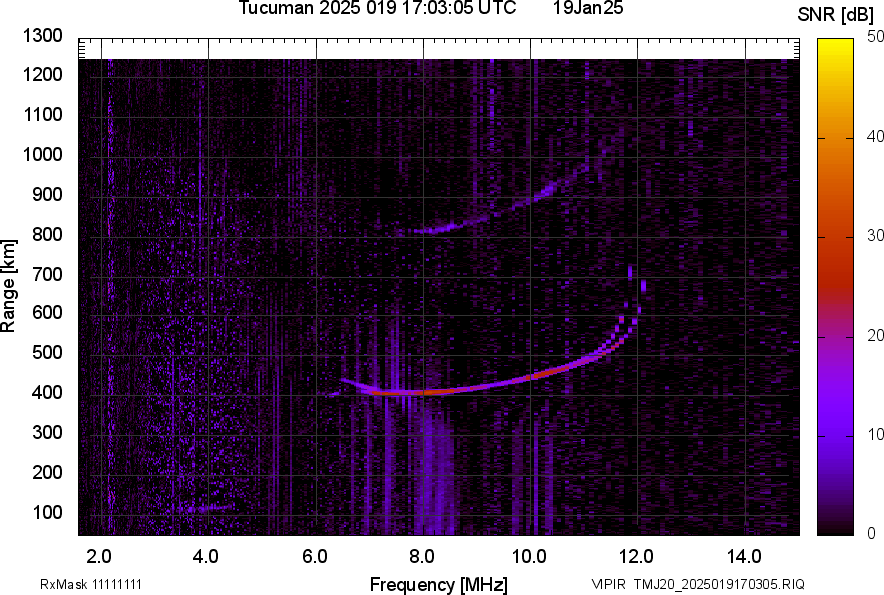884x595 pixels.
Task: Click the range tick label '200'
Action: click(47, 472)
